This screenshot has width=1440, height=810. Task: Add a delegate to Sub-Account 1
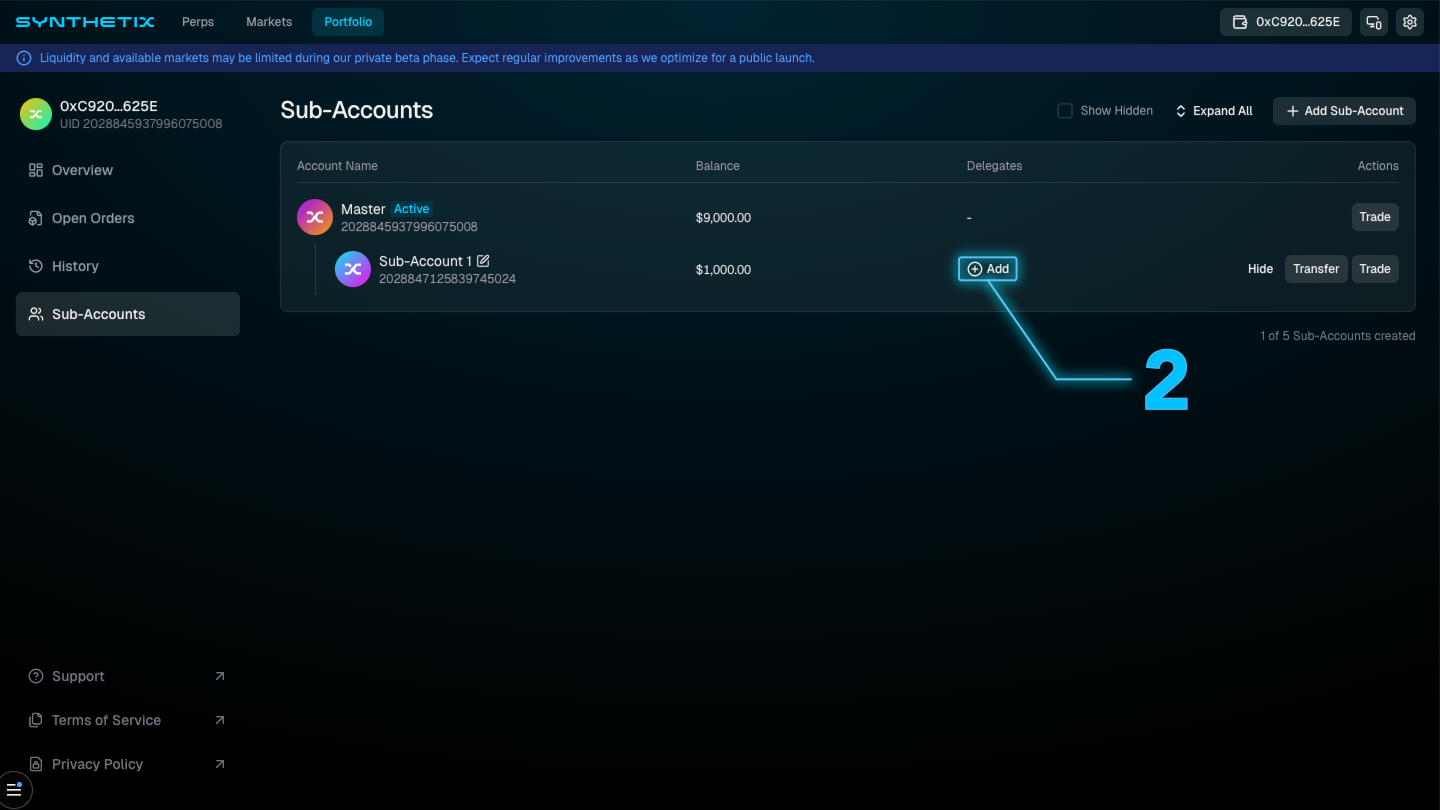(x=988, y=268)
